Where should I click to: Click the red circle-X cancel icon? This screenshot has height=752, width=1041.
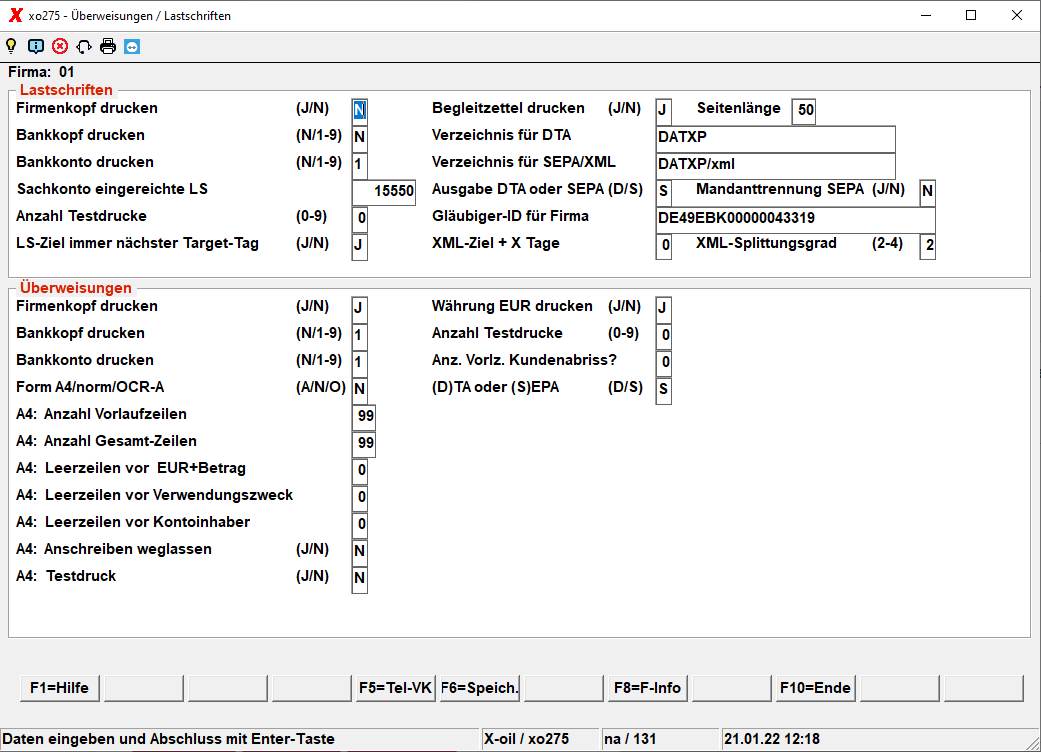[60, 46]
